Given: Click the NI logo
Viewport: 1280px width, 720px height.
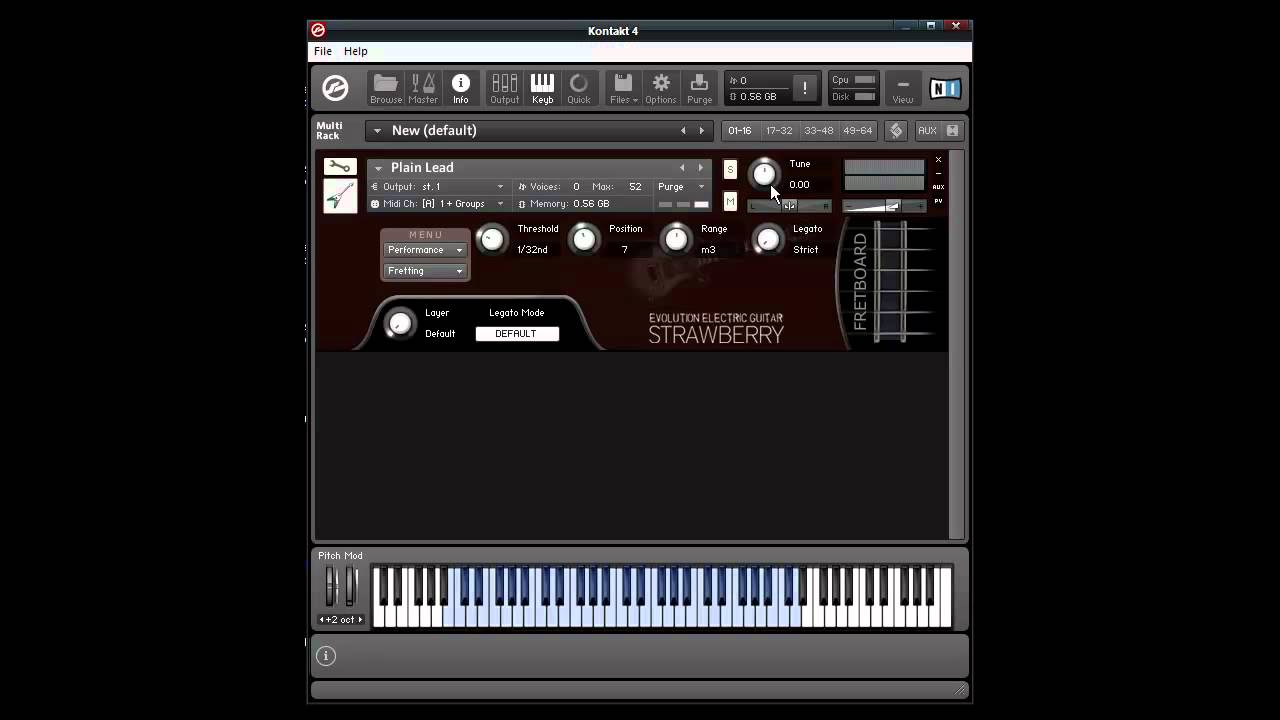Looking at the screenshot, I should coord(945,89).
